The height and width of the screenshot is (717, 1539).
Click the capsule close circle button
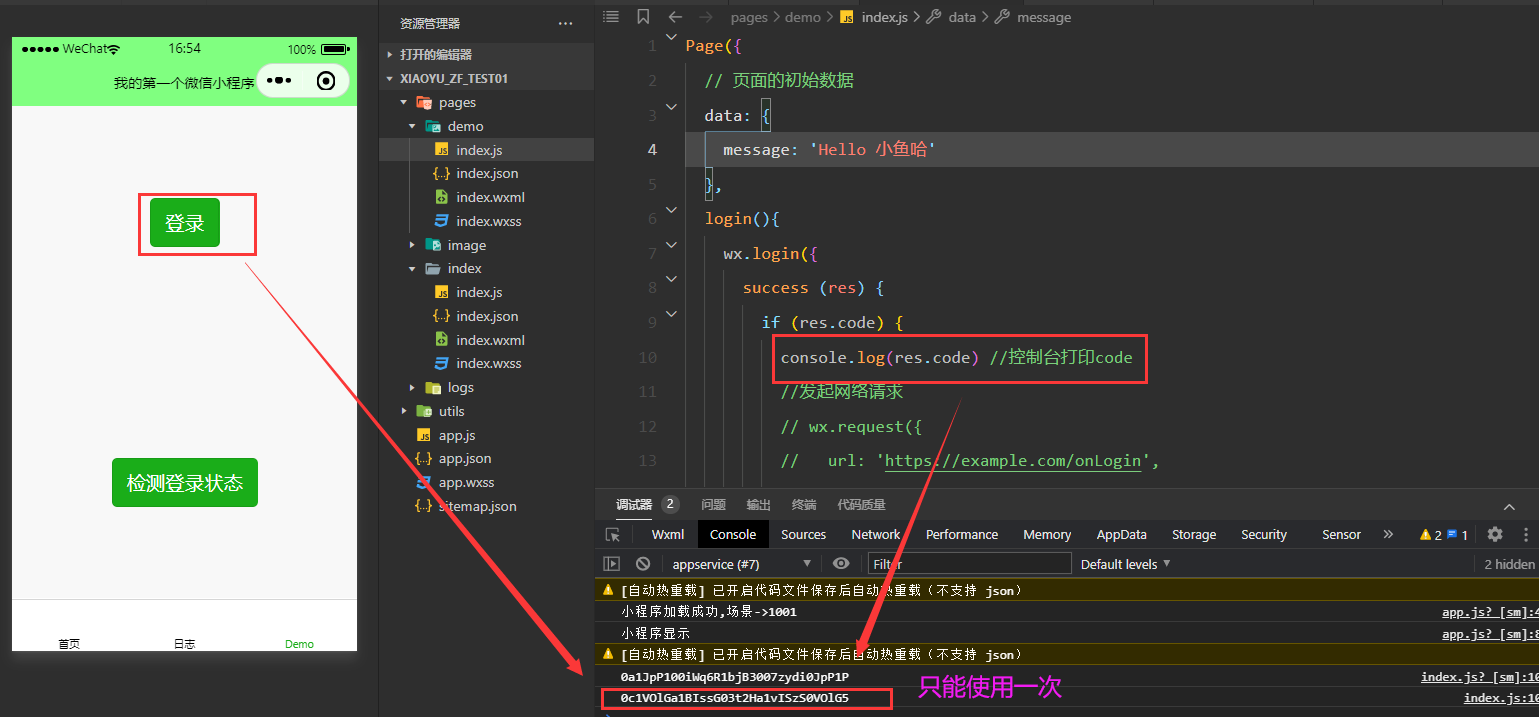(x=326, y=81)
